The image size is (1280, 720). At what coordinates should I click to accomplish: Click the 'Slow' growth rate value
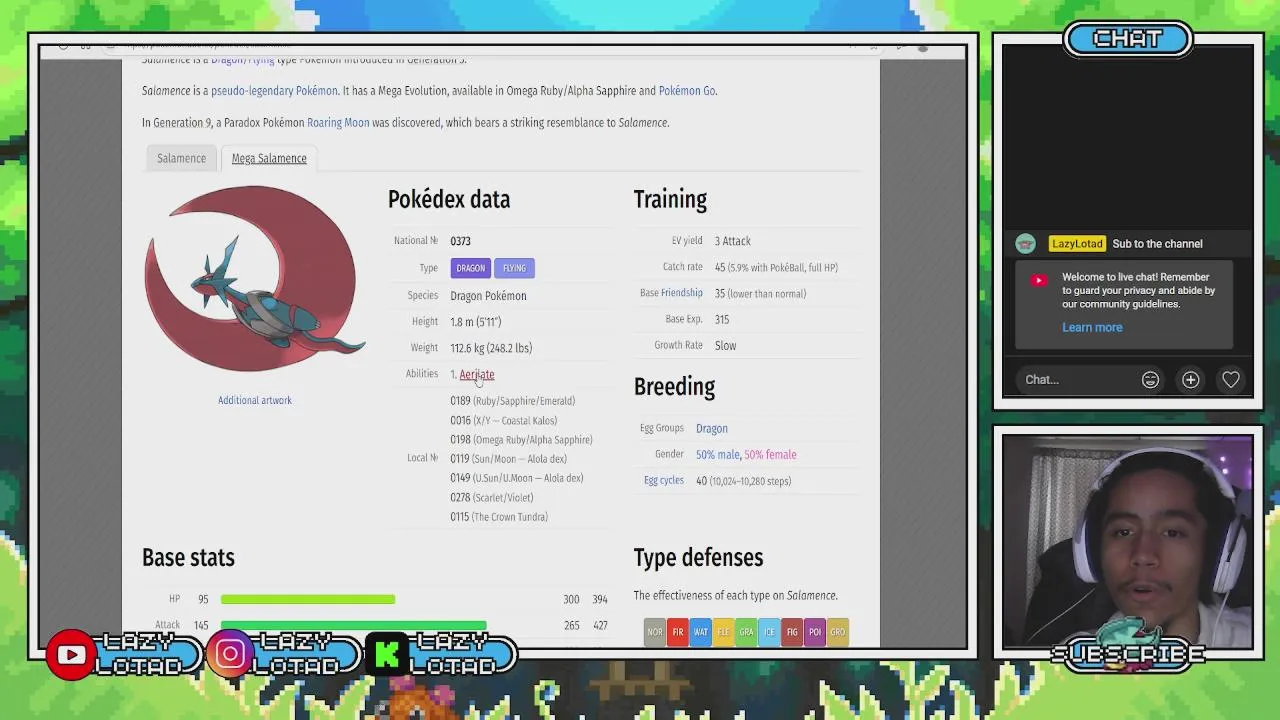click(725, 346)
